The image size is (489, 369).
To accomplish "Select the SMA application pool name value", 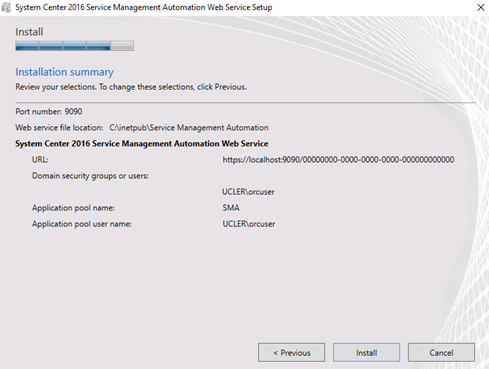I will pos(231,208).
